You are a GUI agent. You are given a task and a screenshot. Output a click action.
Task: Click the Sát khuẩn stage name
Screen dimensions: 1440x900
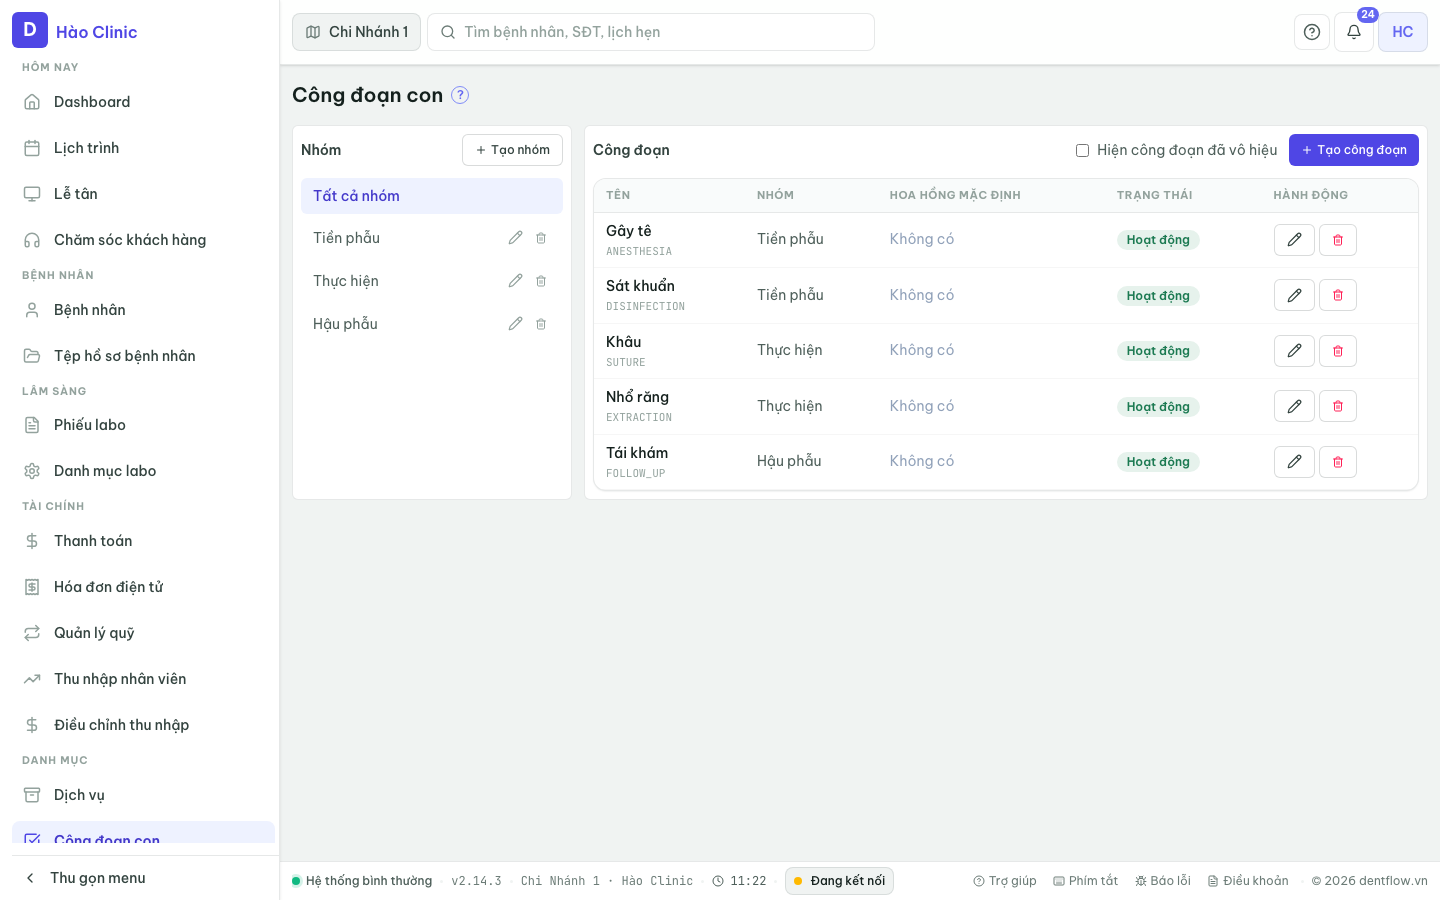point(640,286)
